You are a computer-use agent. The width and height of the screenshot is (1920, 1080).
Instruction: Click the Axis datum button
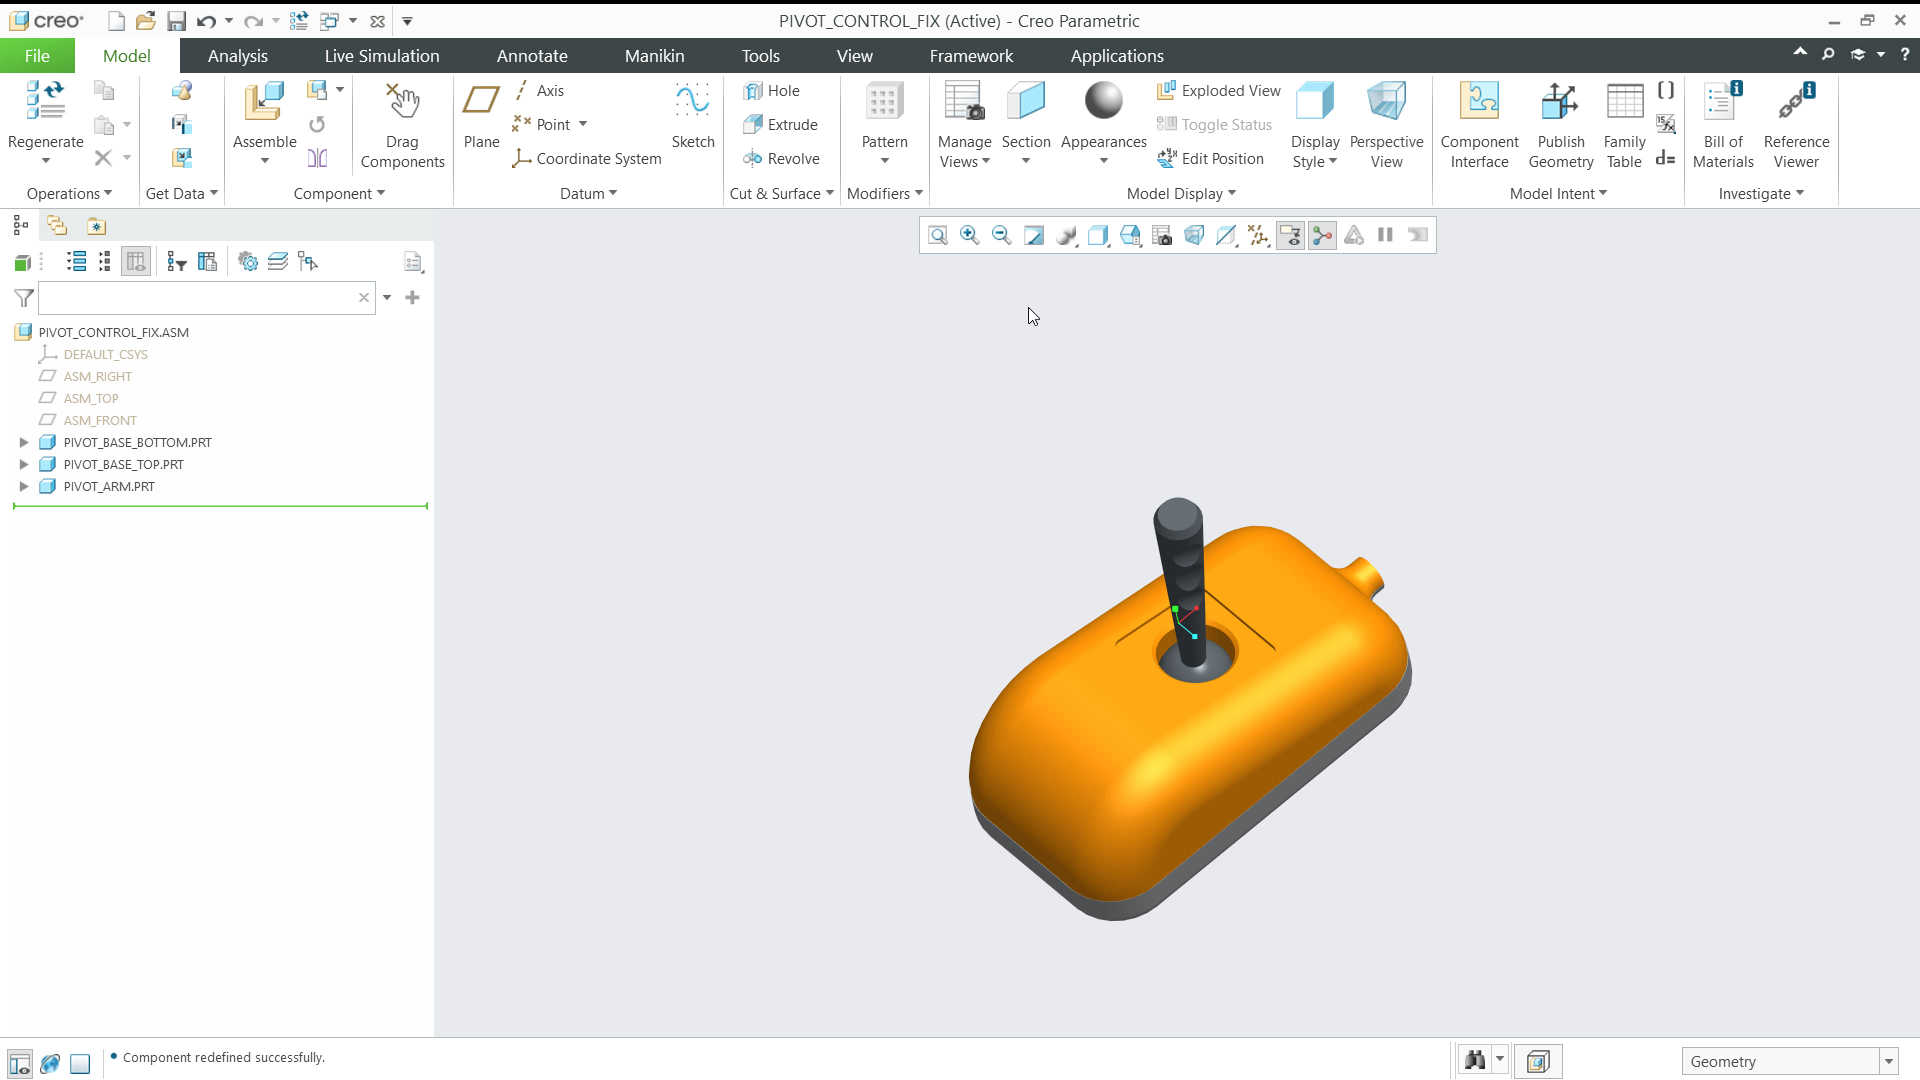click(540, 90)
